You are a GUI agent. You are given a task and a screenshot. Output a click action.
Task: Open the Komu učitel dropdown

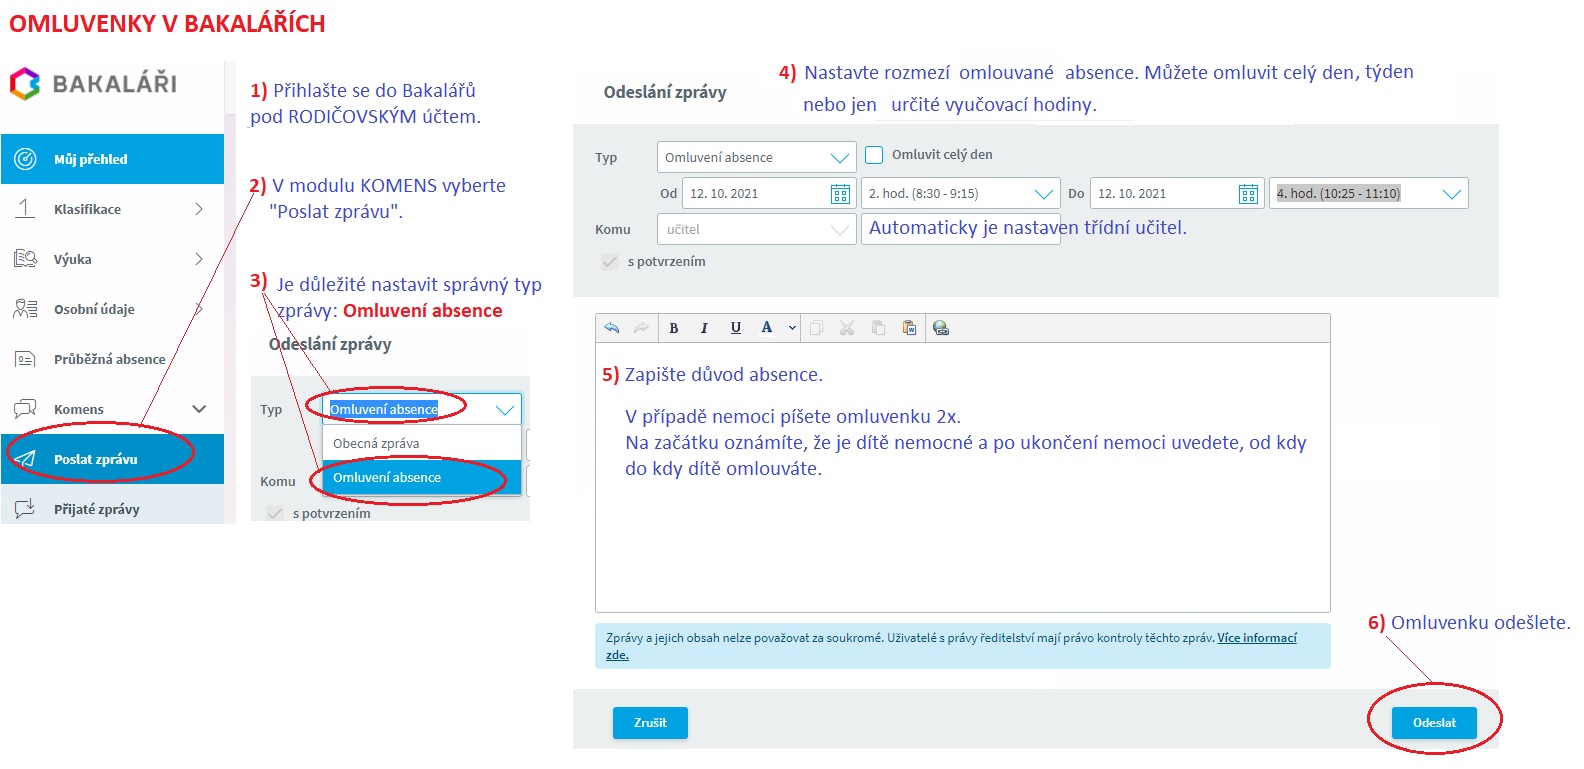coord(756,229)
